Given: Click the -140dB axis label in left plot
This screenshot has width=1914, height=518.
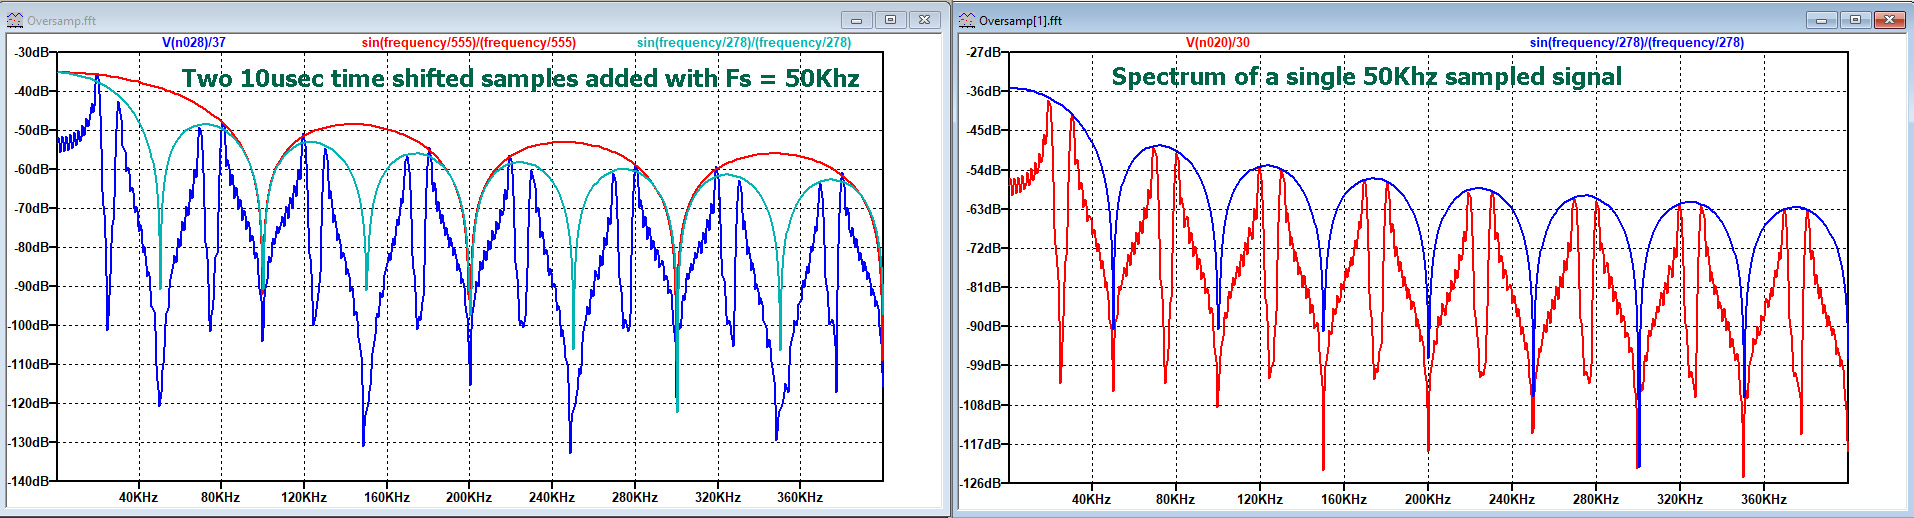Looking at the screenshot, I should [29, 481].
